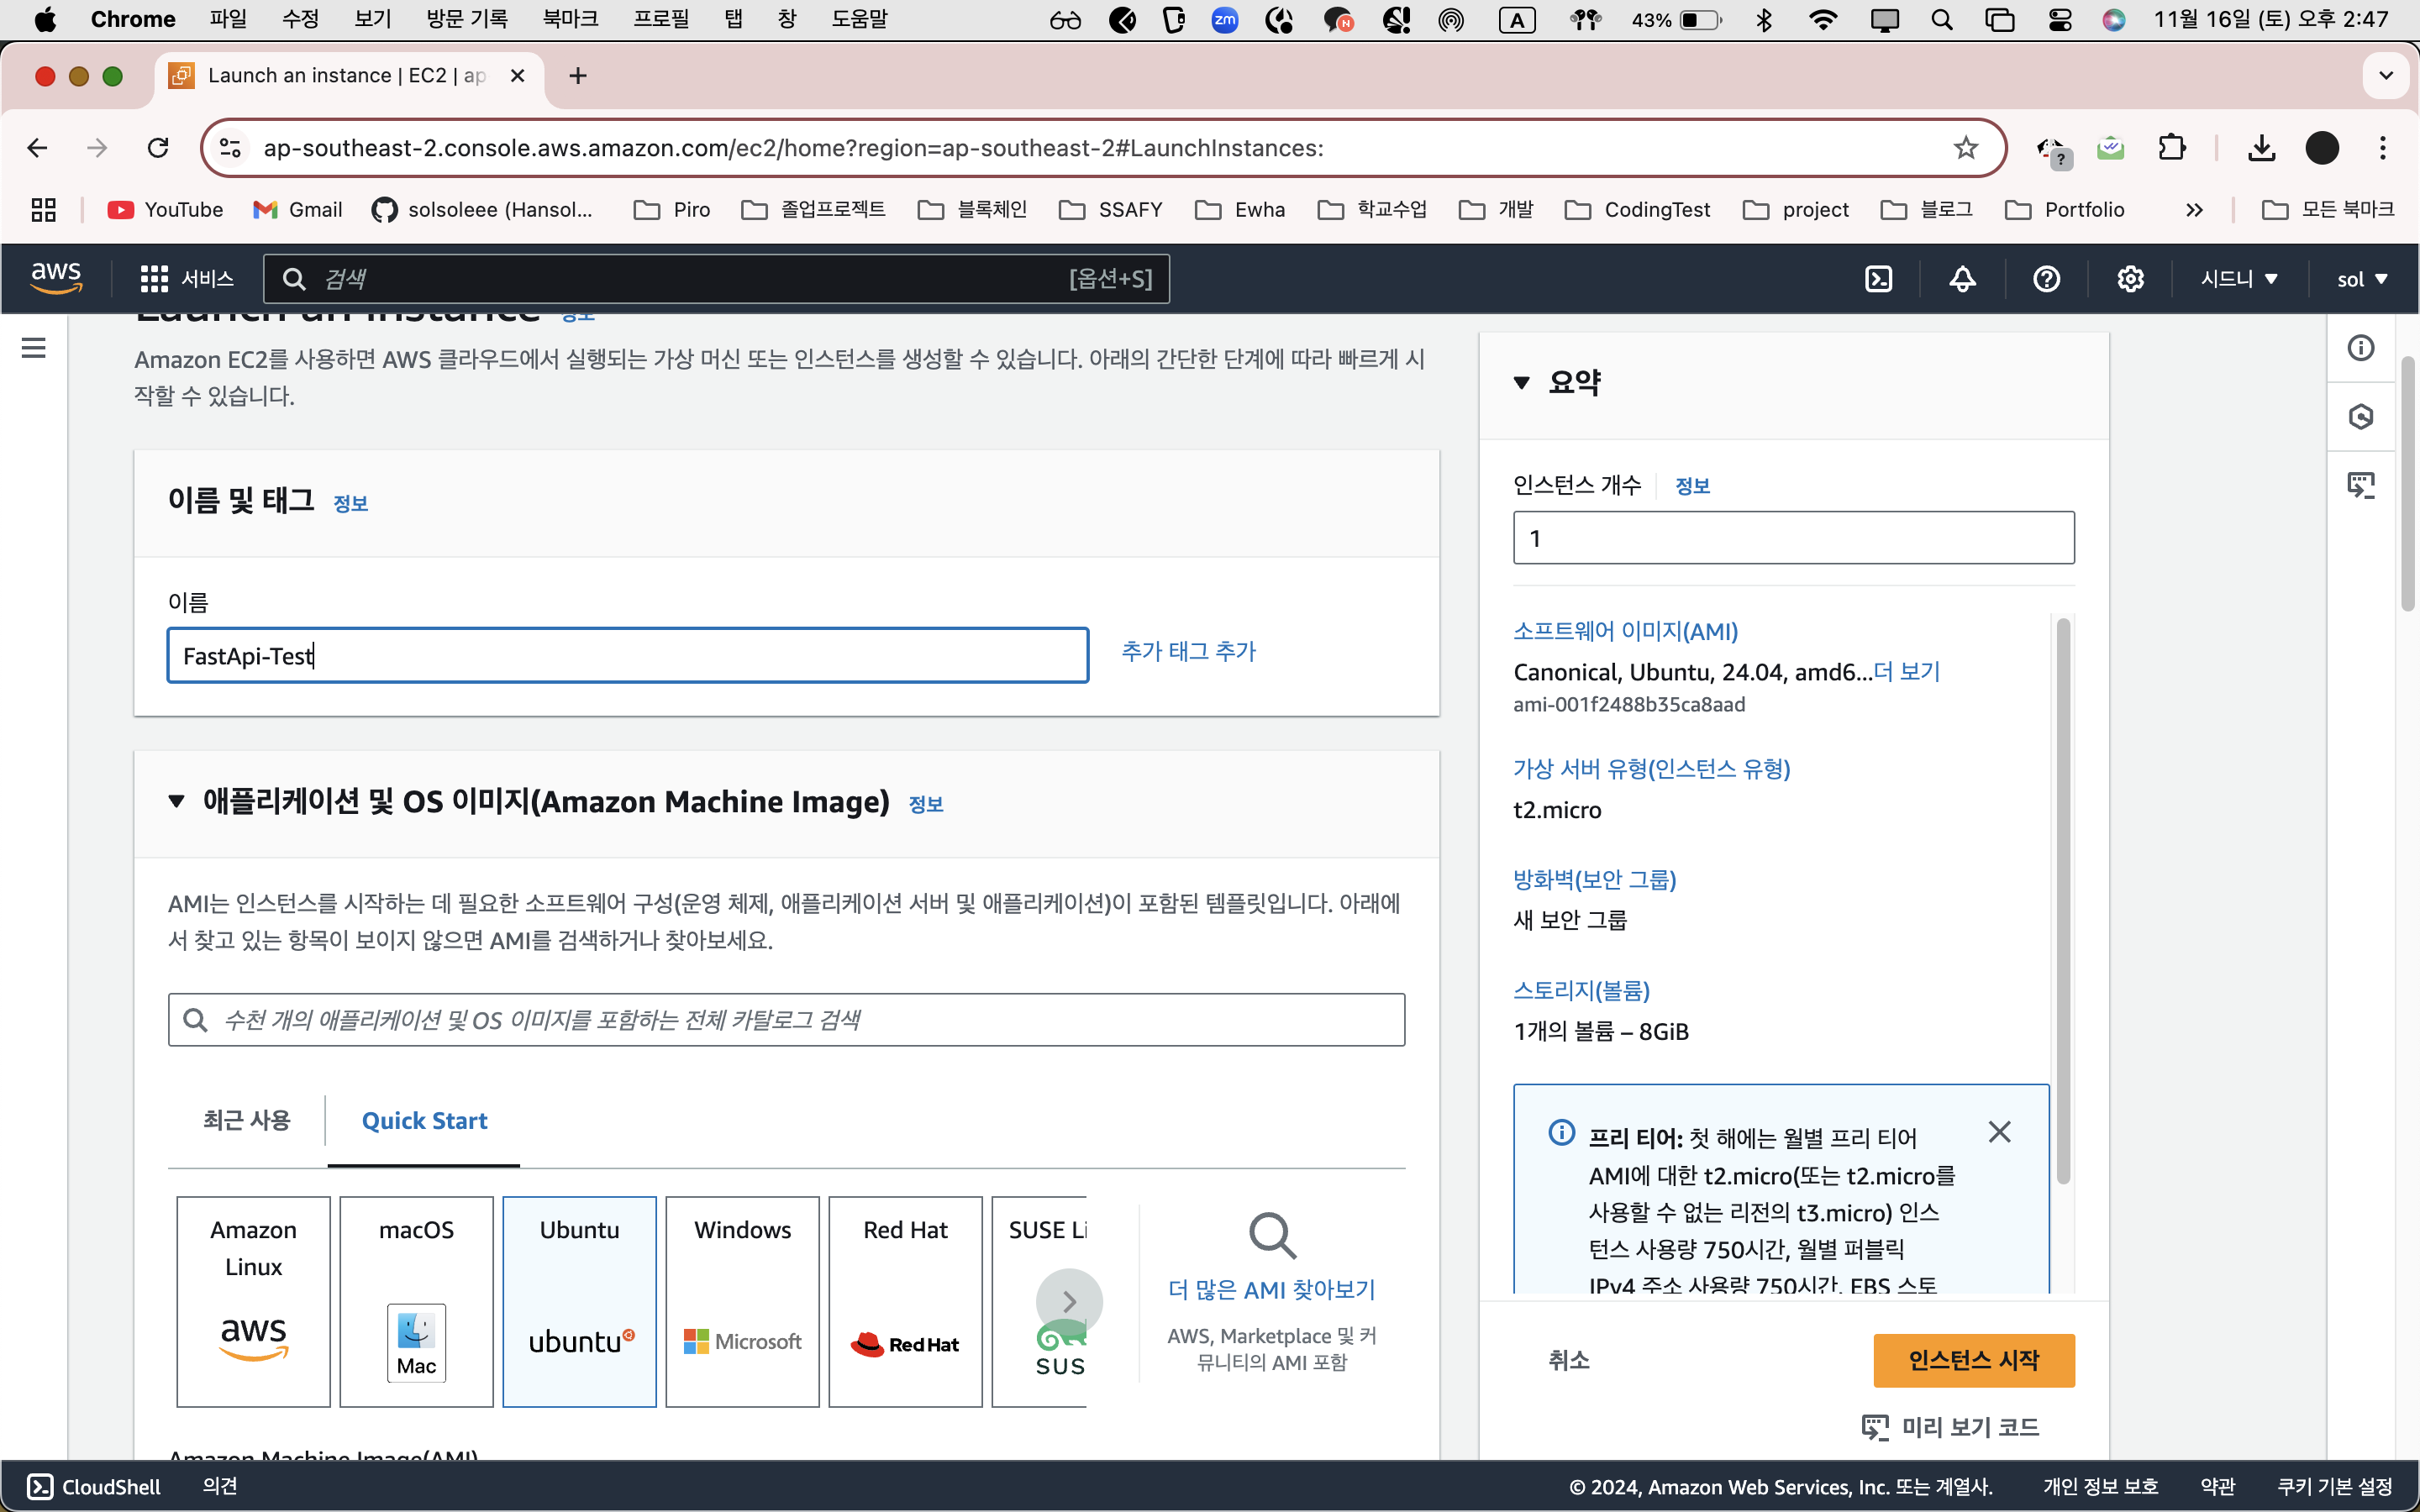Open AWS help question mark icon
The width and height of the screenshot is (2420, 1512).
pos(2046,279)
